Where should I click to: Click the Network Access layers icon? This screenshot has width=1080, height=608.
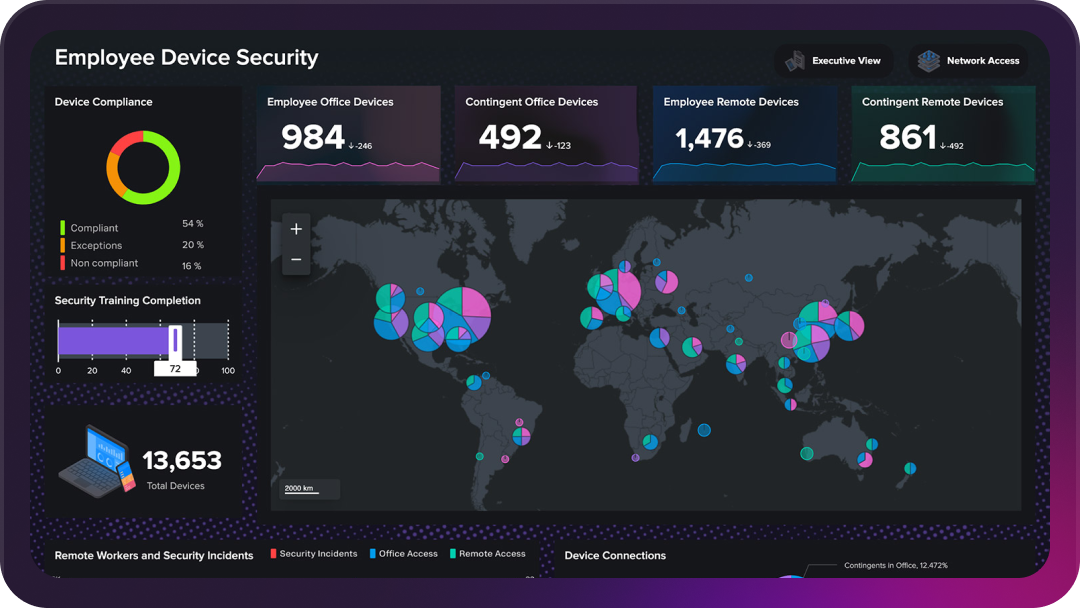929,60
